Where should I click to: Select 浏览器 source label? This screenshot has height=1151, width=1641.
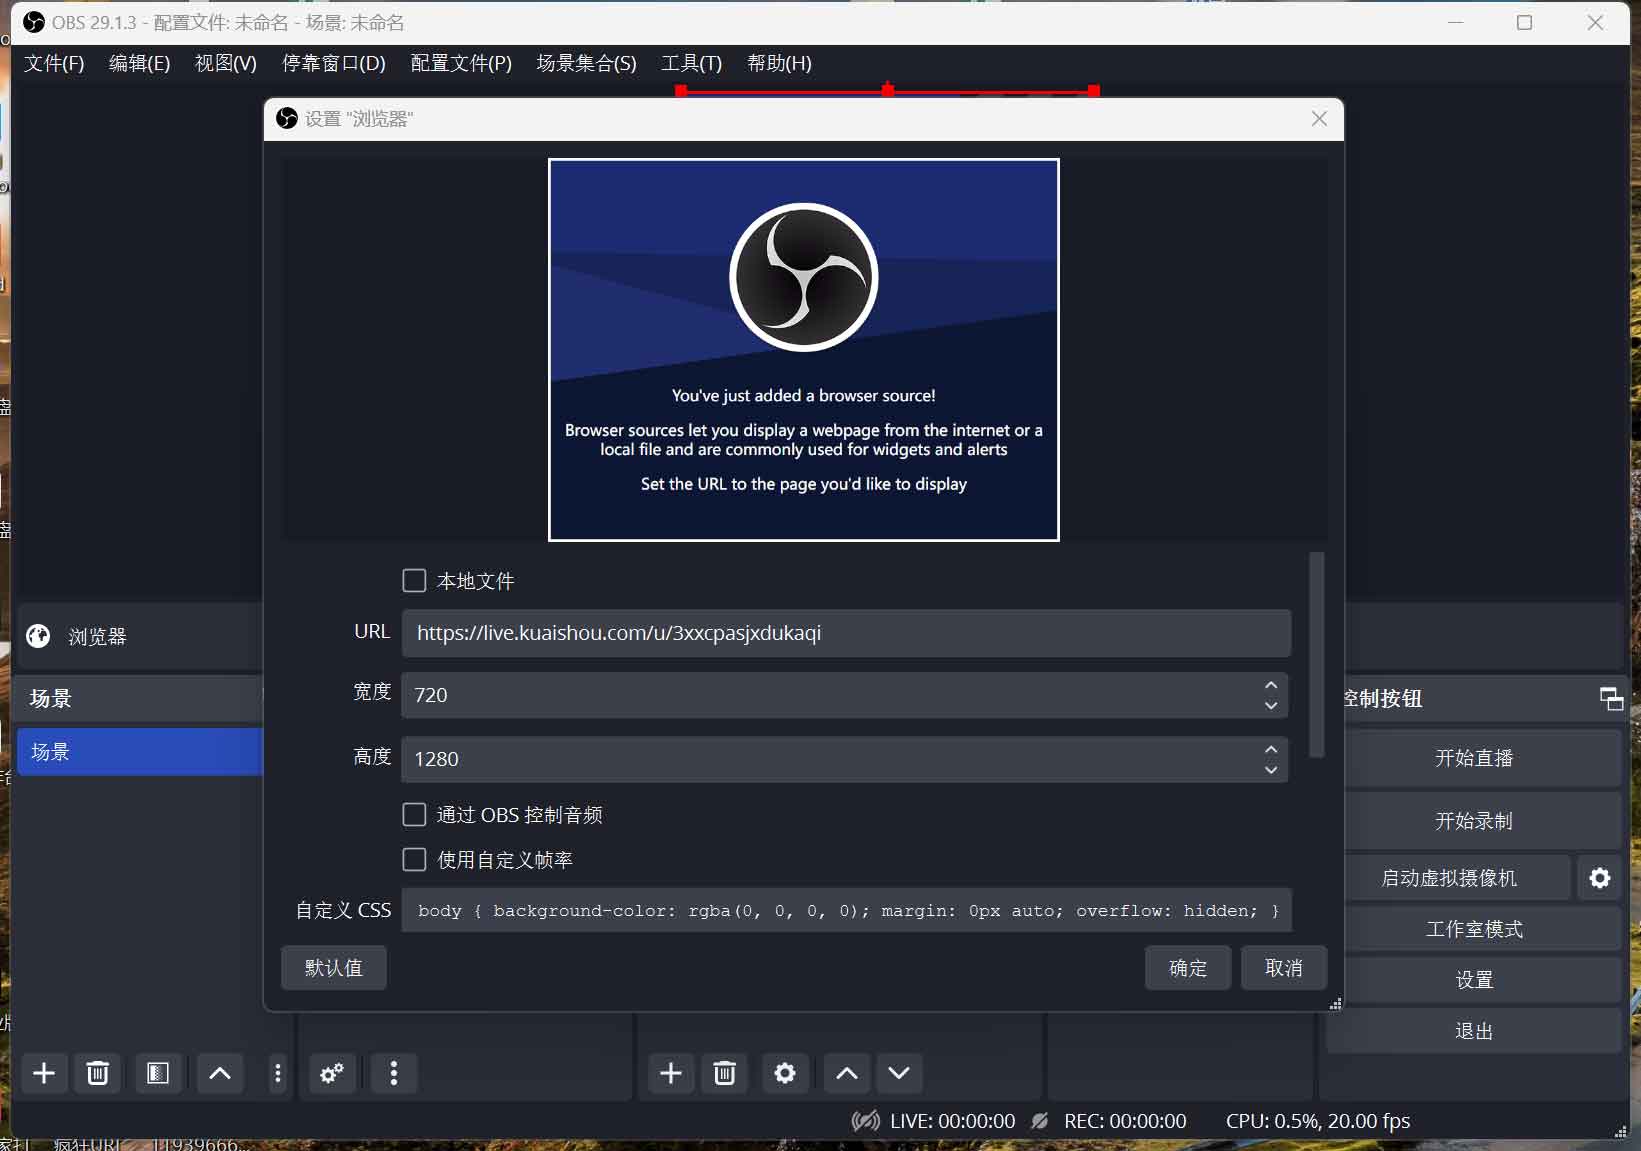[x=97, y=637]
